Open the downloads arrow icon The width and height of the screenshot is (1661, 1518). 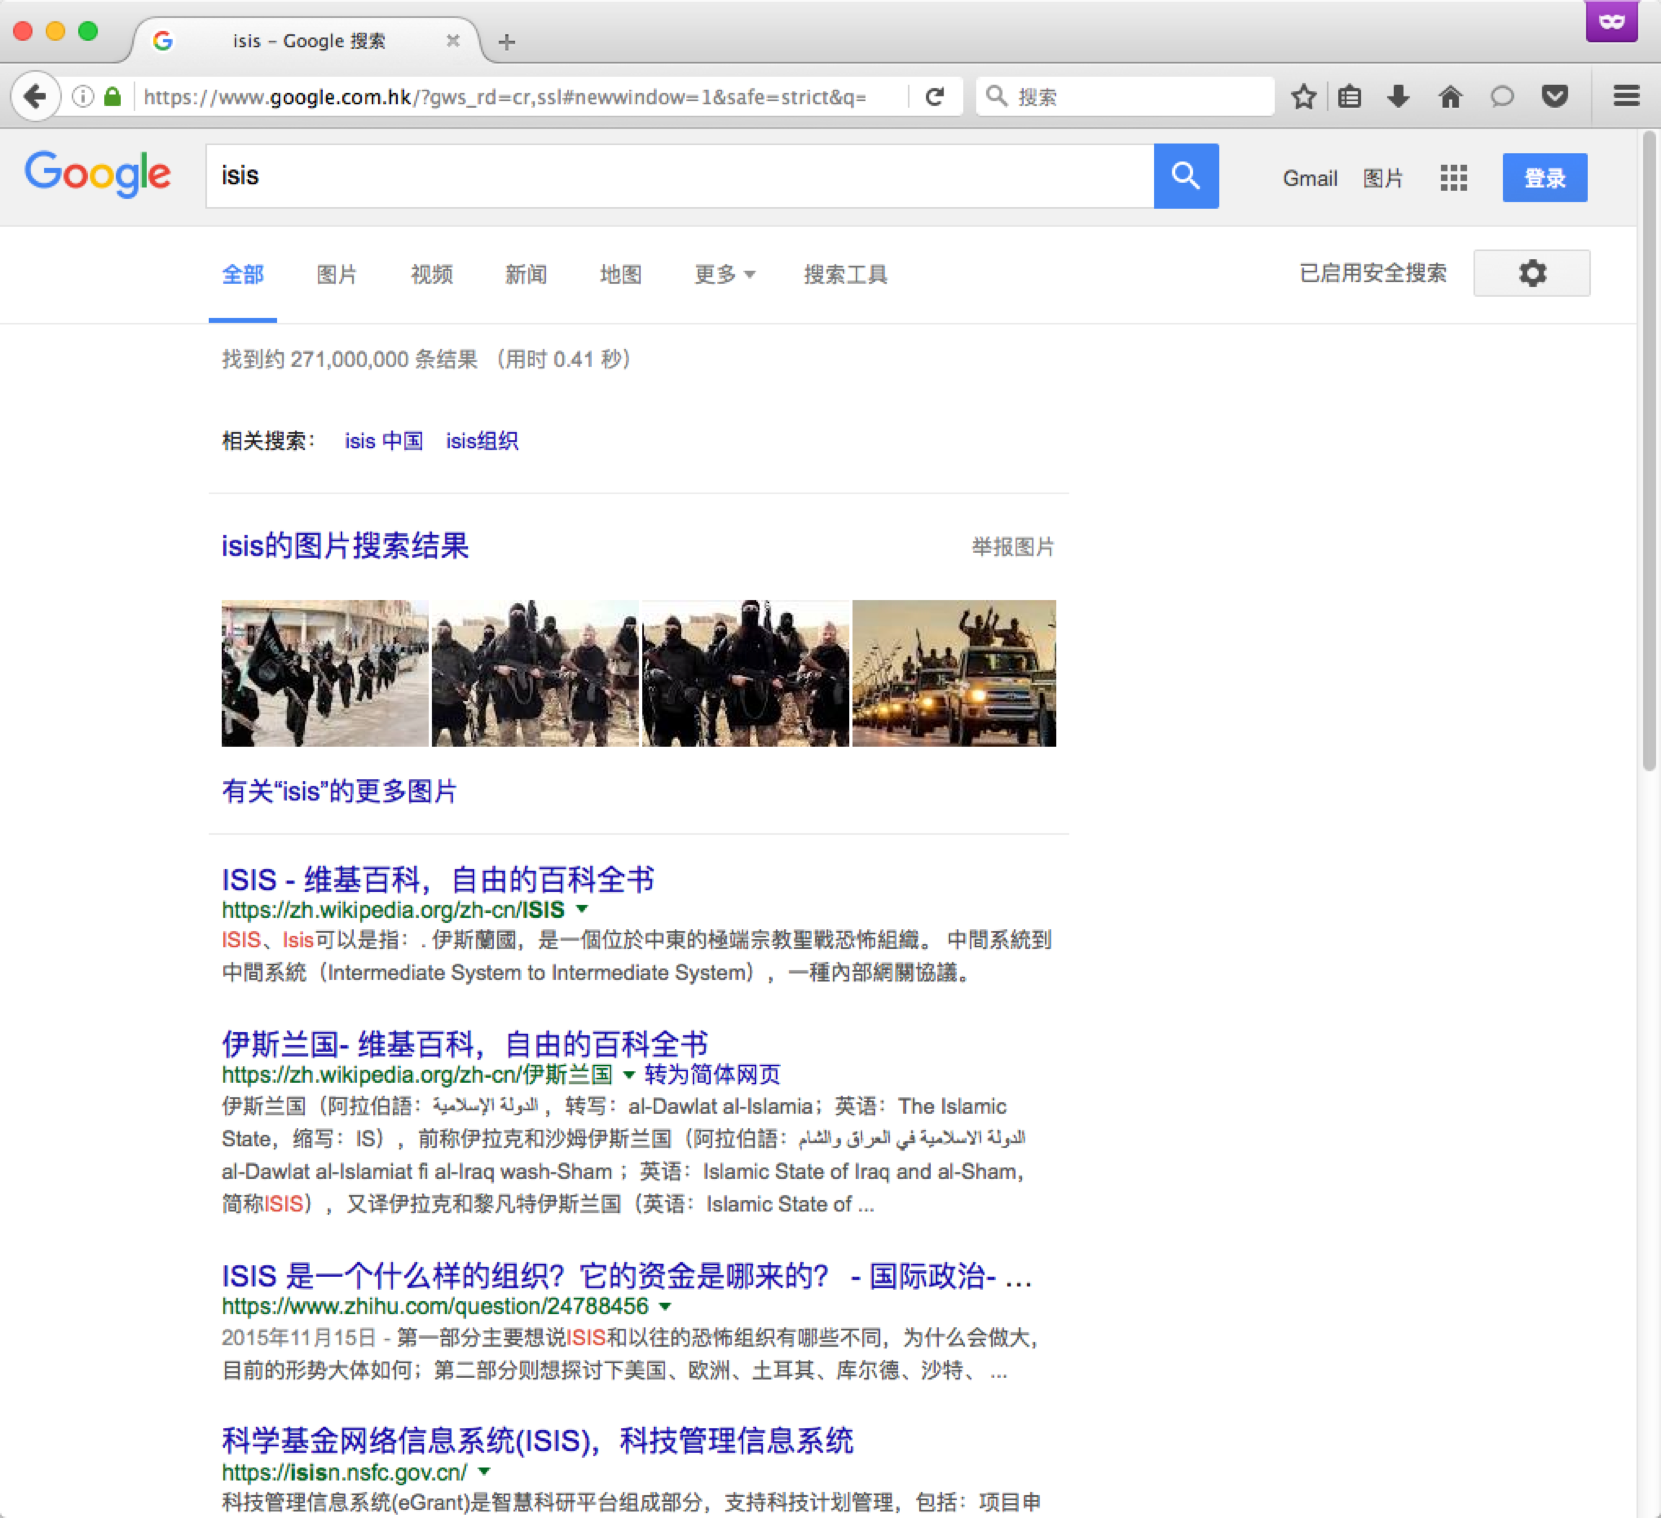(1399, 97)
